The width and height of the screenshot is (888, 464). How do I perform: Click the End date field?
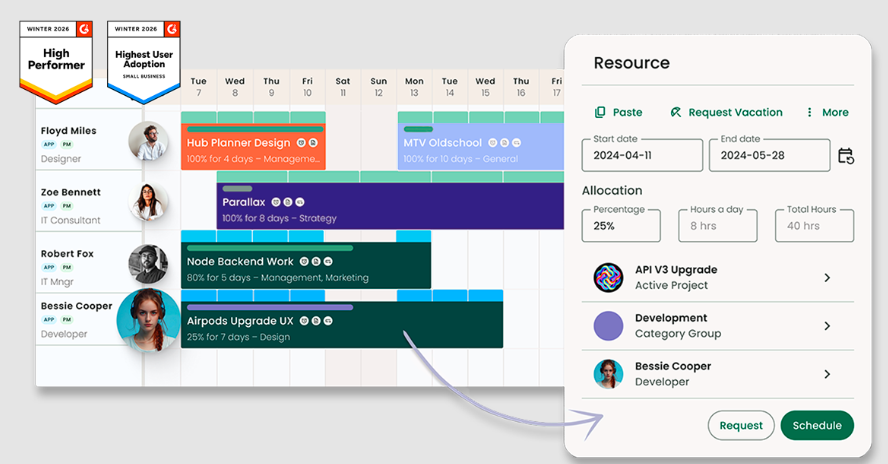coord(770,155)
